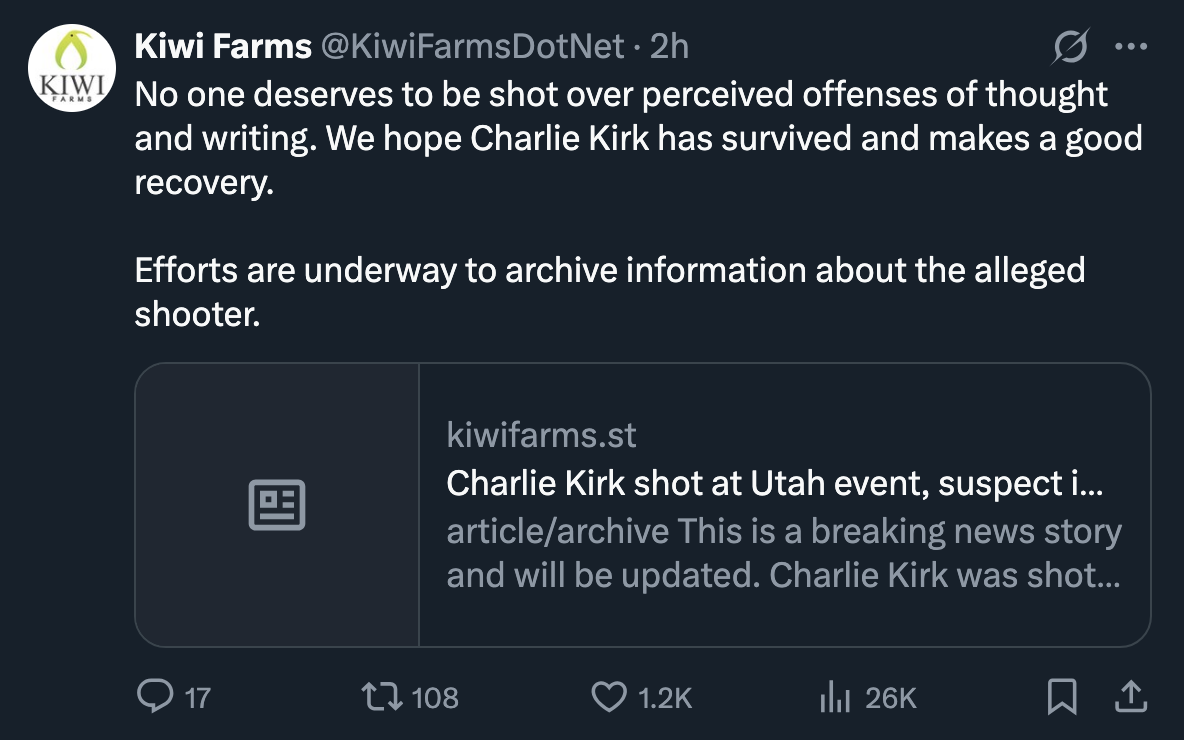Click the 26K views count
Viewport: 1184px width, 740px height.
pyautogui.click(x=890, y=697)
